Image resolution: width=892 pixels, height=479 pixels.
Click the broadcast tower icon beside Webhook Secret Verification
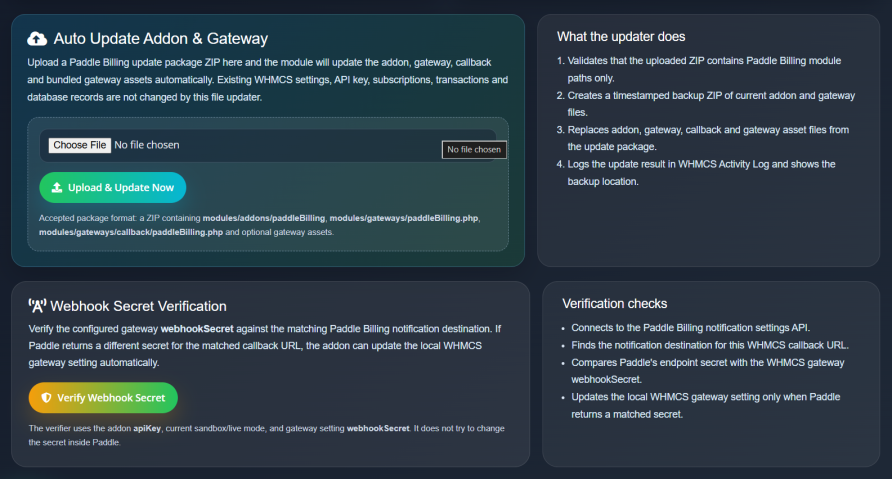(x=37, y=306)
